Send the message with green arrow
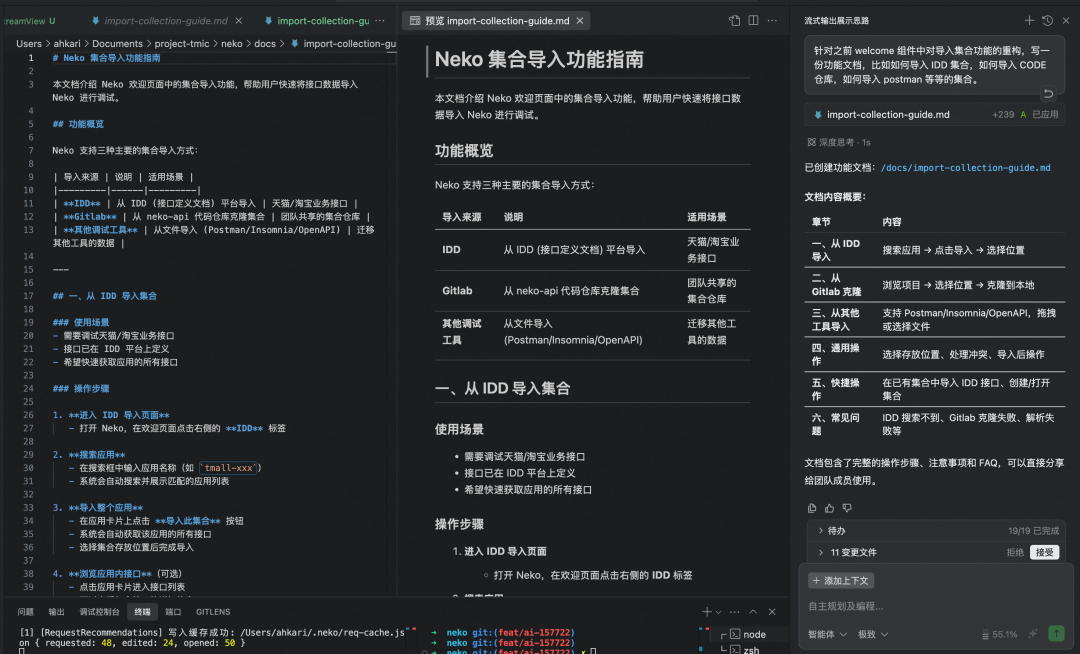Image resolution: width=1080 pixels, height=654 pixels. click(1056, 633)
